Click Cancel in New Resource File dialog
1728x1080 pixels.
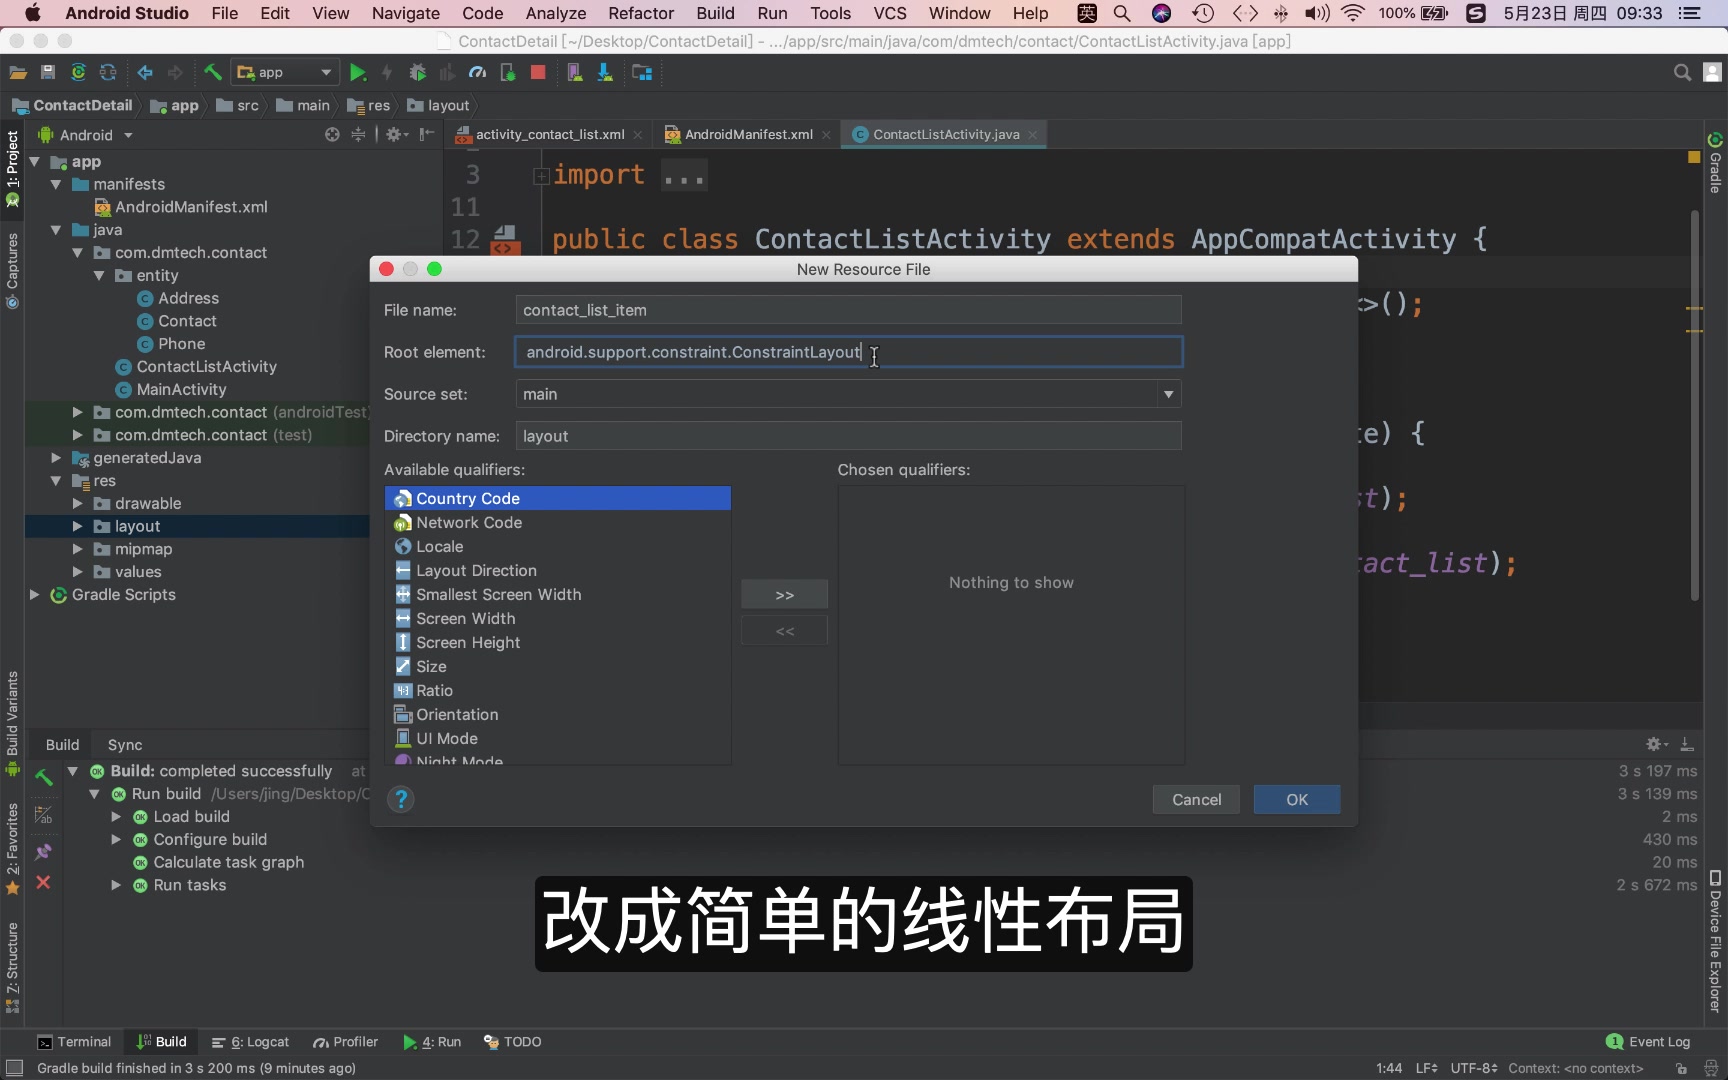point(1196,799)
